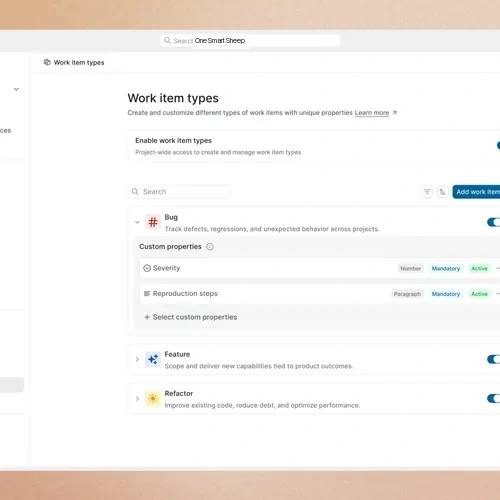Toggle the Enable work item types switch

[498, 145]
